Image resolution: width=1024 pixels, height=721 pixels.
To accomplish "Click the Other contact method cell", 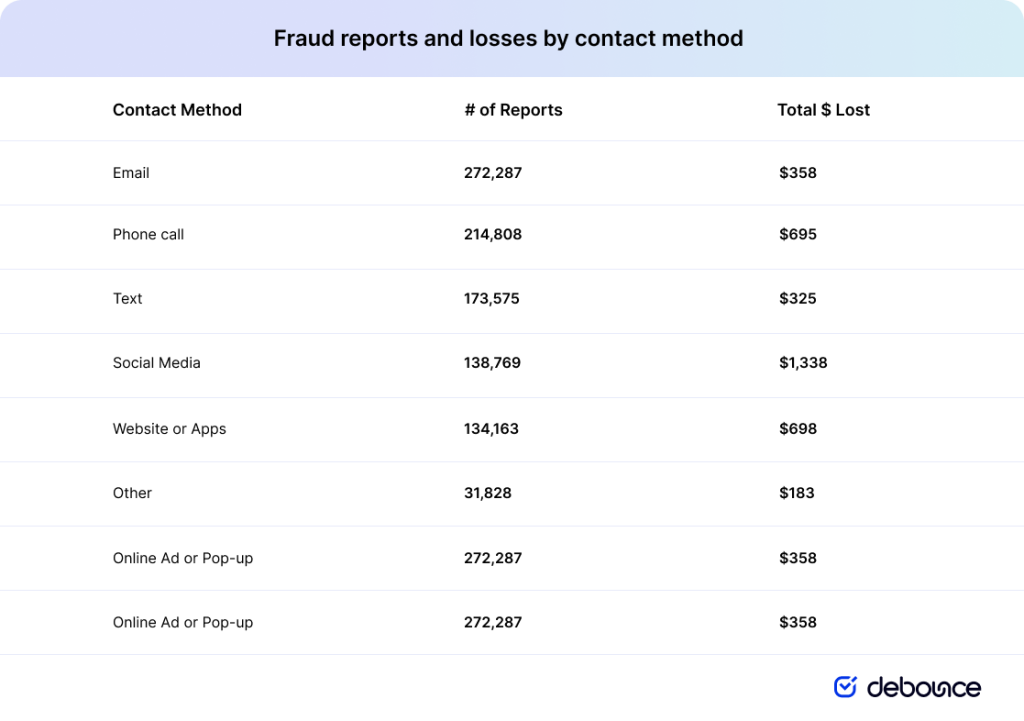I will coord(132,493).
